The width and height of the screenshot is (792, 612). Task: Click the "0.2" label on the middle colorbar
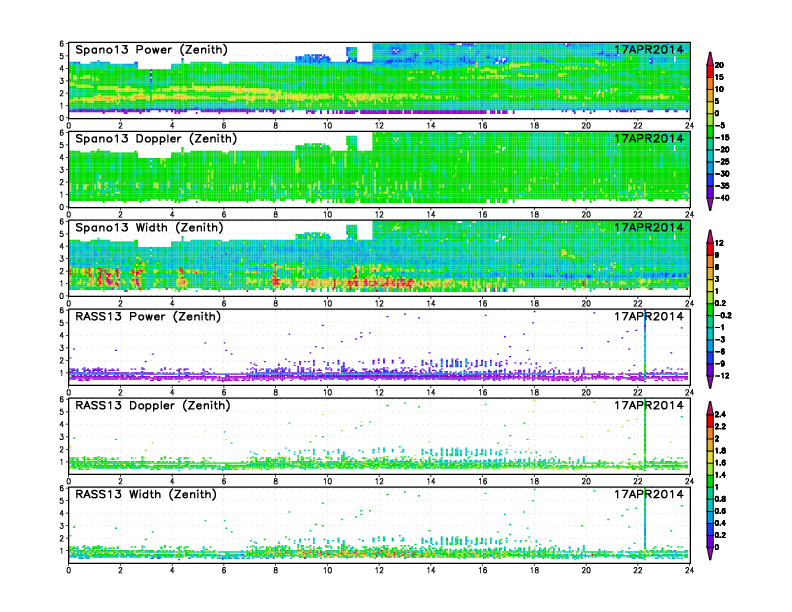(721, 303)
